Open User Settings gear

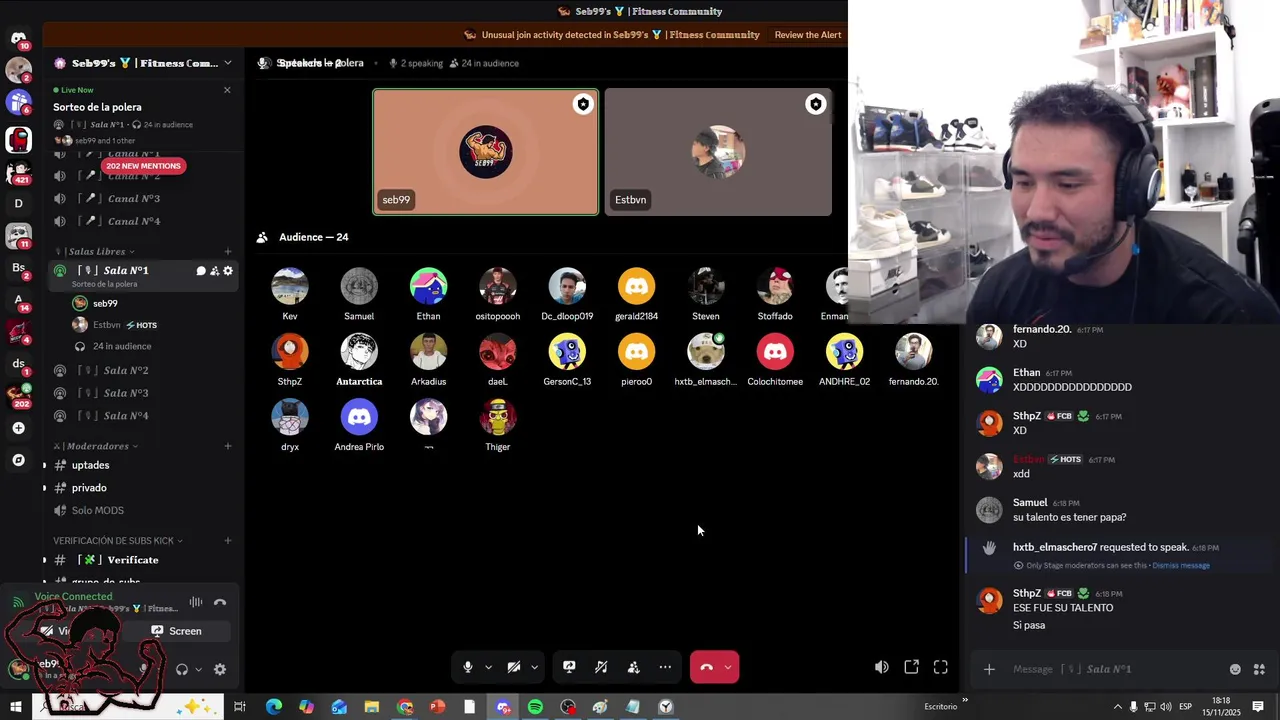click(220, 670)
